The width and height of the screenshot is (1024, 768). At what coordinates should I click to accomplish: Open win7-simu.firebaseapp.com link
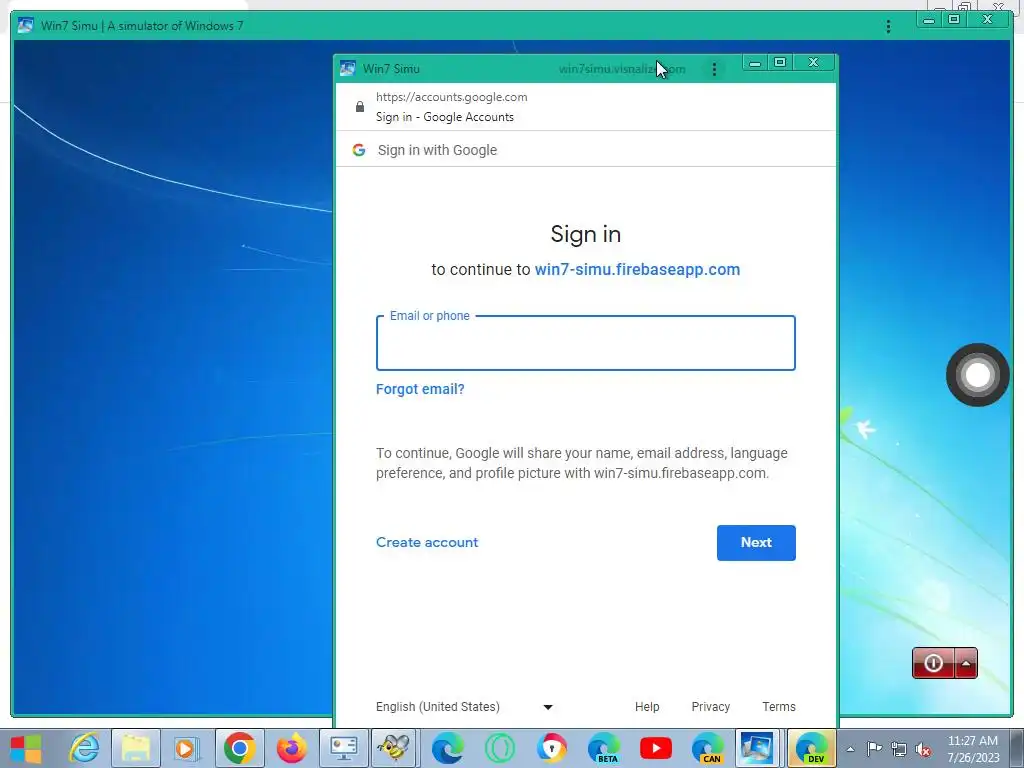pyautogui.click(x=637, y=270)
